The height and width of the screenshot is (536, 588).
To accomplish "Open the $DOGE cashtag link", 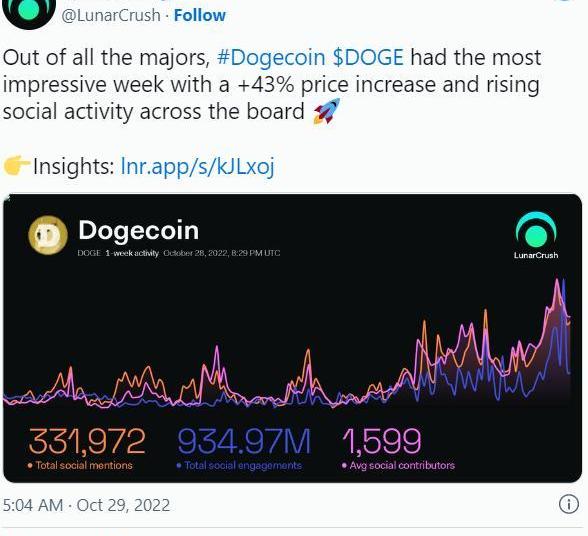I will click(x=368, y=58).
